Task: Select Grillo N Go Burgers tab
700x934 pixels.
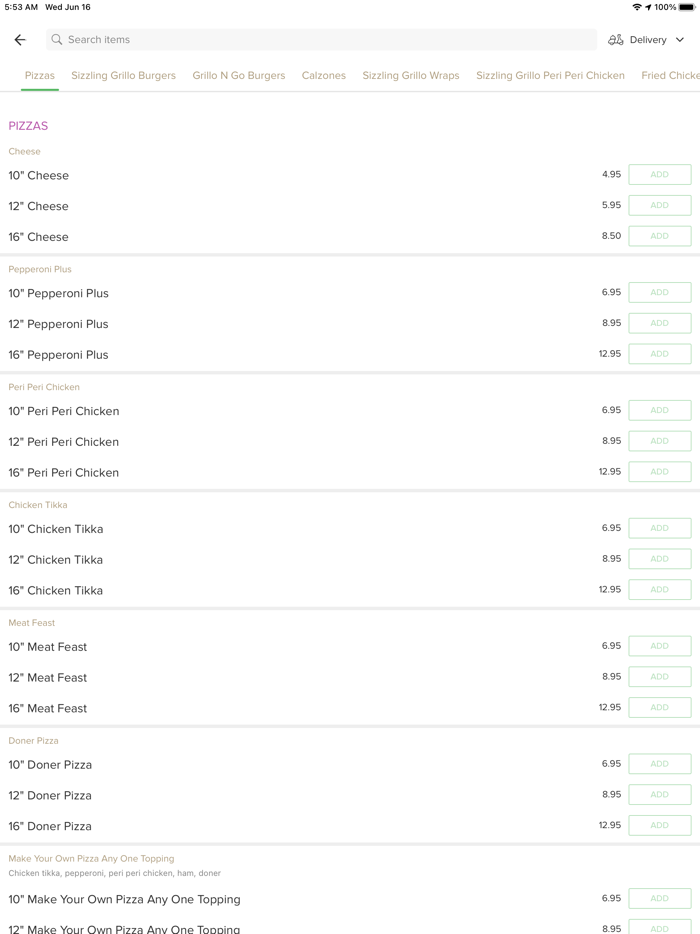Action: pyautogui.click(x=239, y=75)
